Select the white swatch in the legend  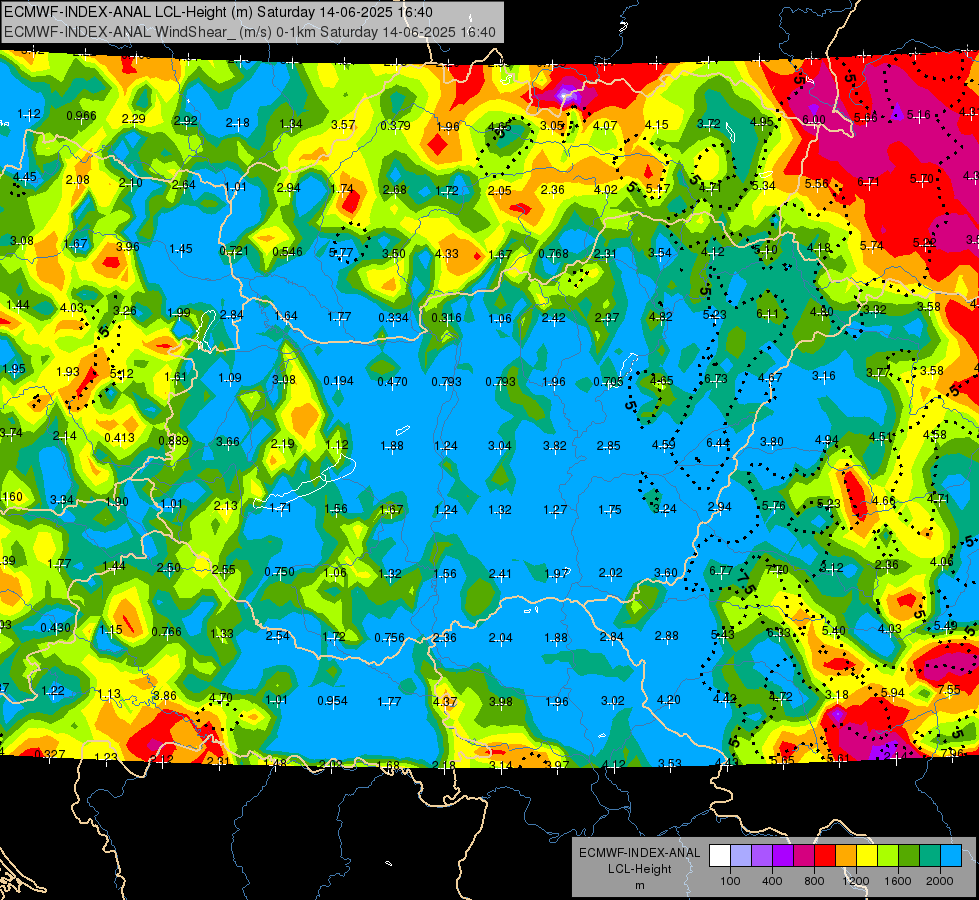click(x=720, y=856)
